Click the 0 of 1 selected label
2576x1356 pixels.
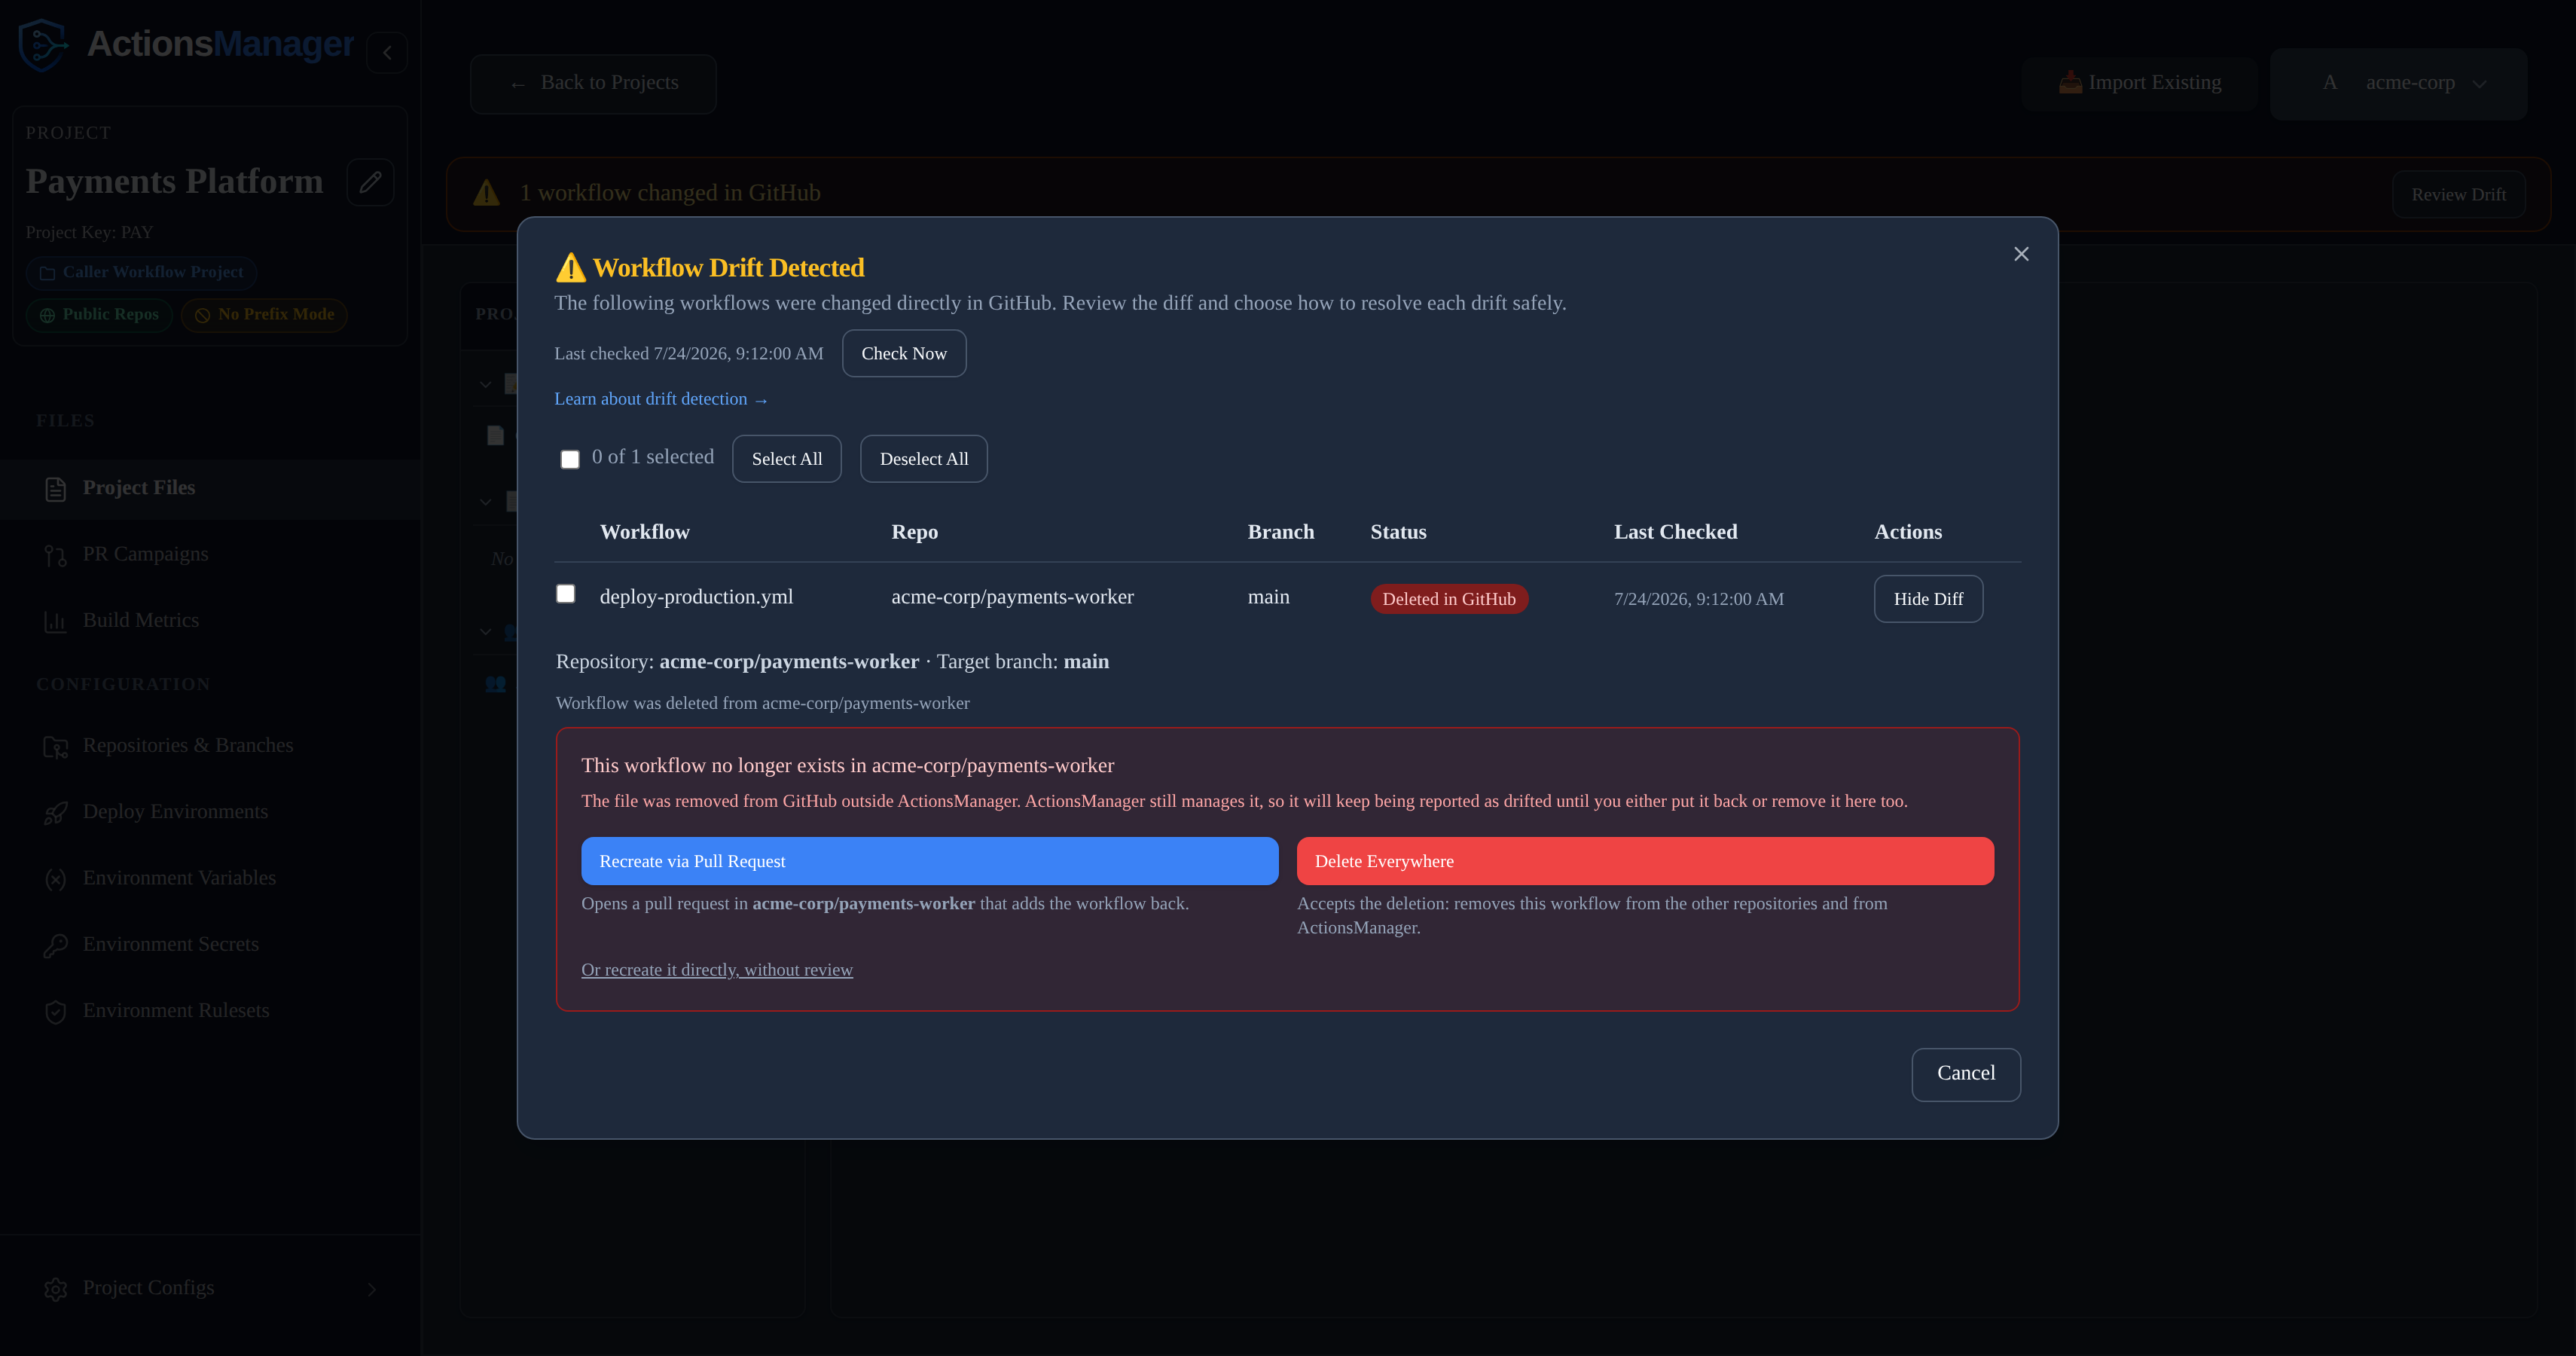[x=653, y=457]
